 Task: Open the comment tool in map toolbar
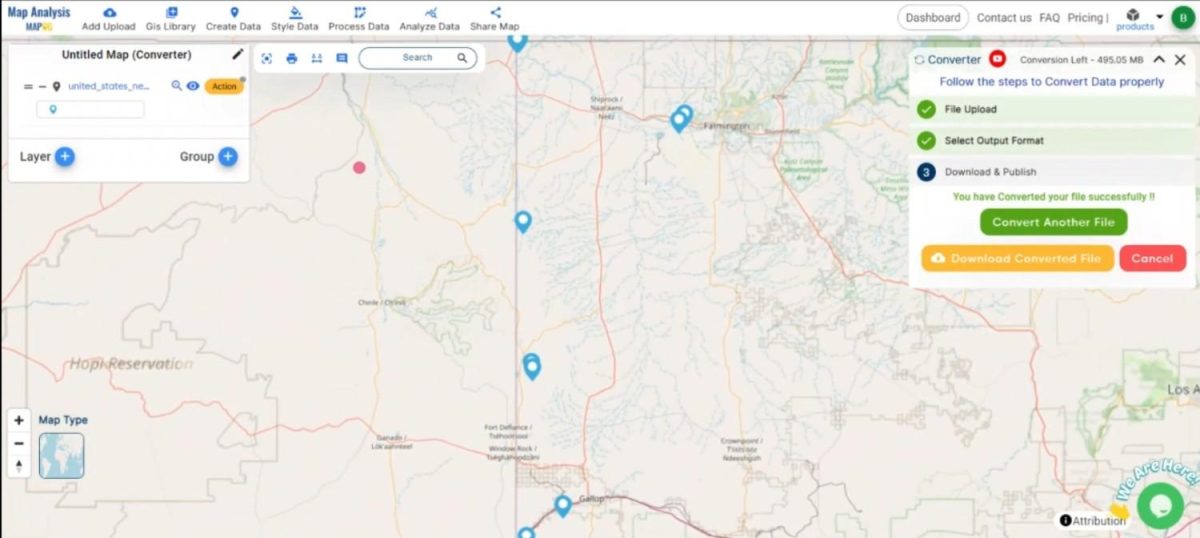point(342,58)
